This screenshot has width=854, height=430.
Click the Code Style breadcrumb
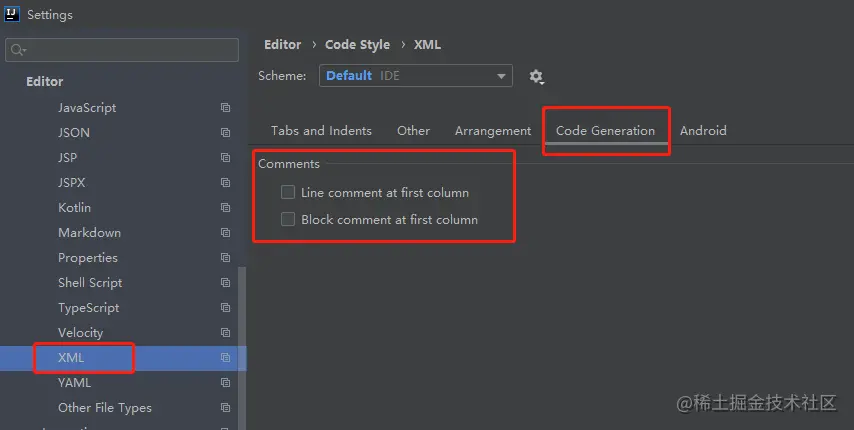[357, 45]
